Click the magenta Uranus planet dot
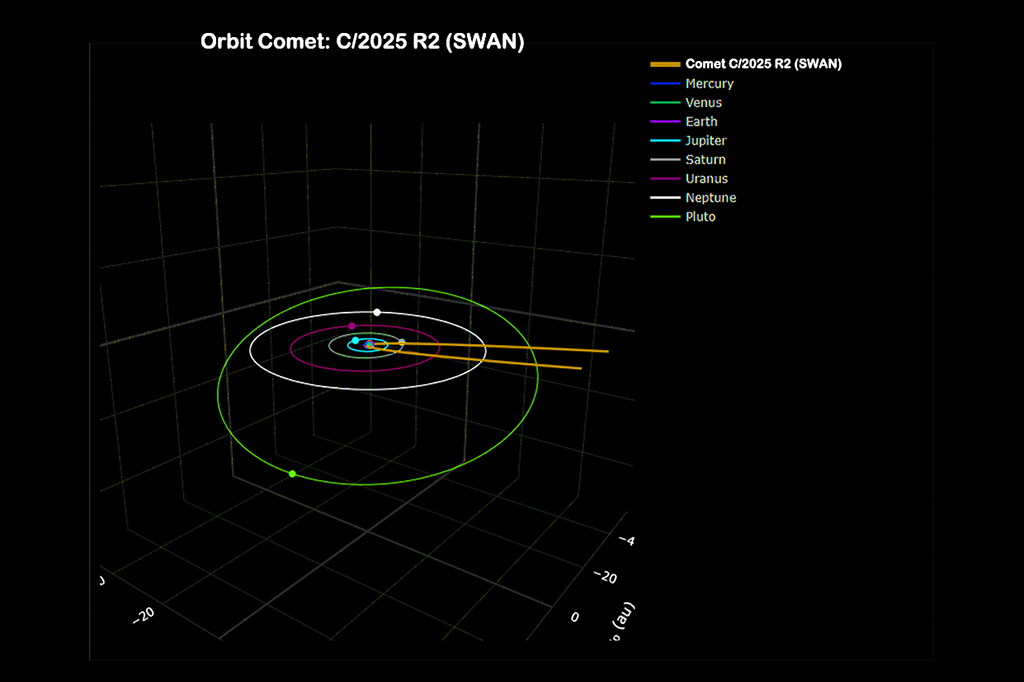1024x682 pixels. (352, 326)
